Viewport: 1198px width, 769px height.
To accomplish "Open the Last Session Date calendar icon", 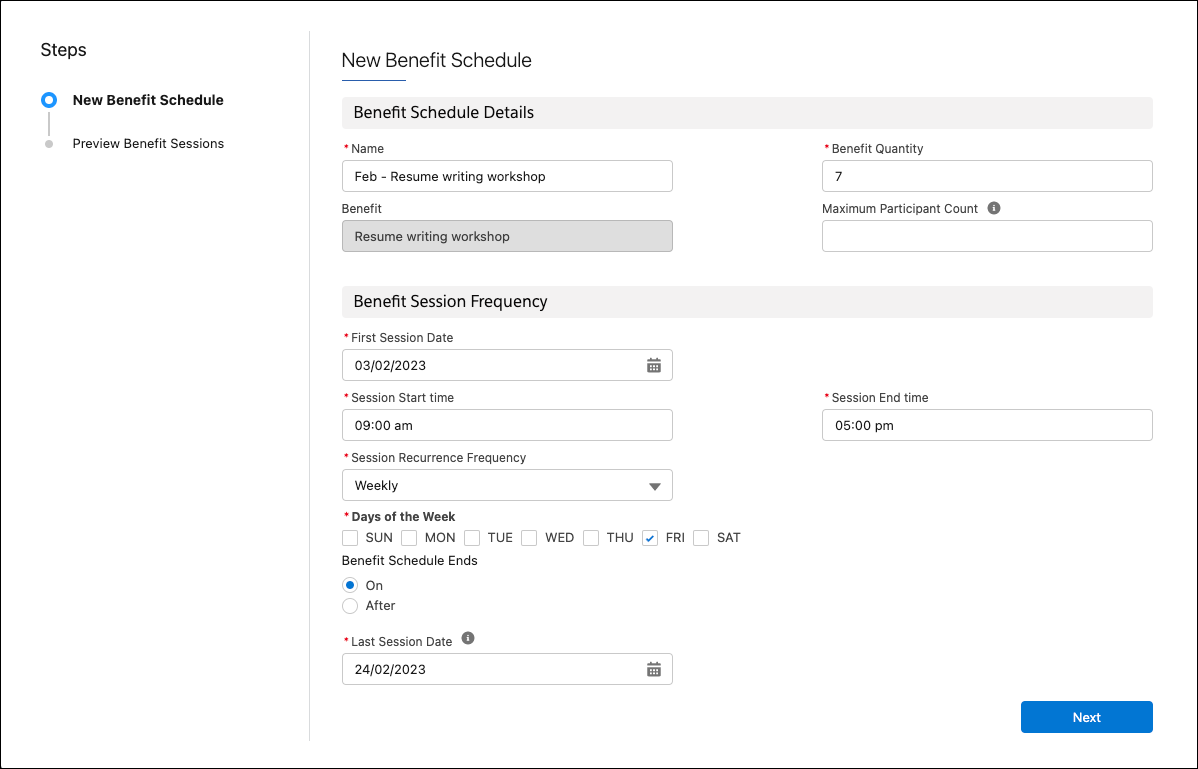I will [x=653, y=669].
